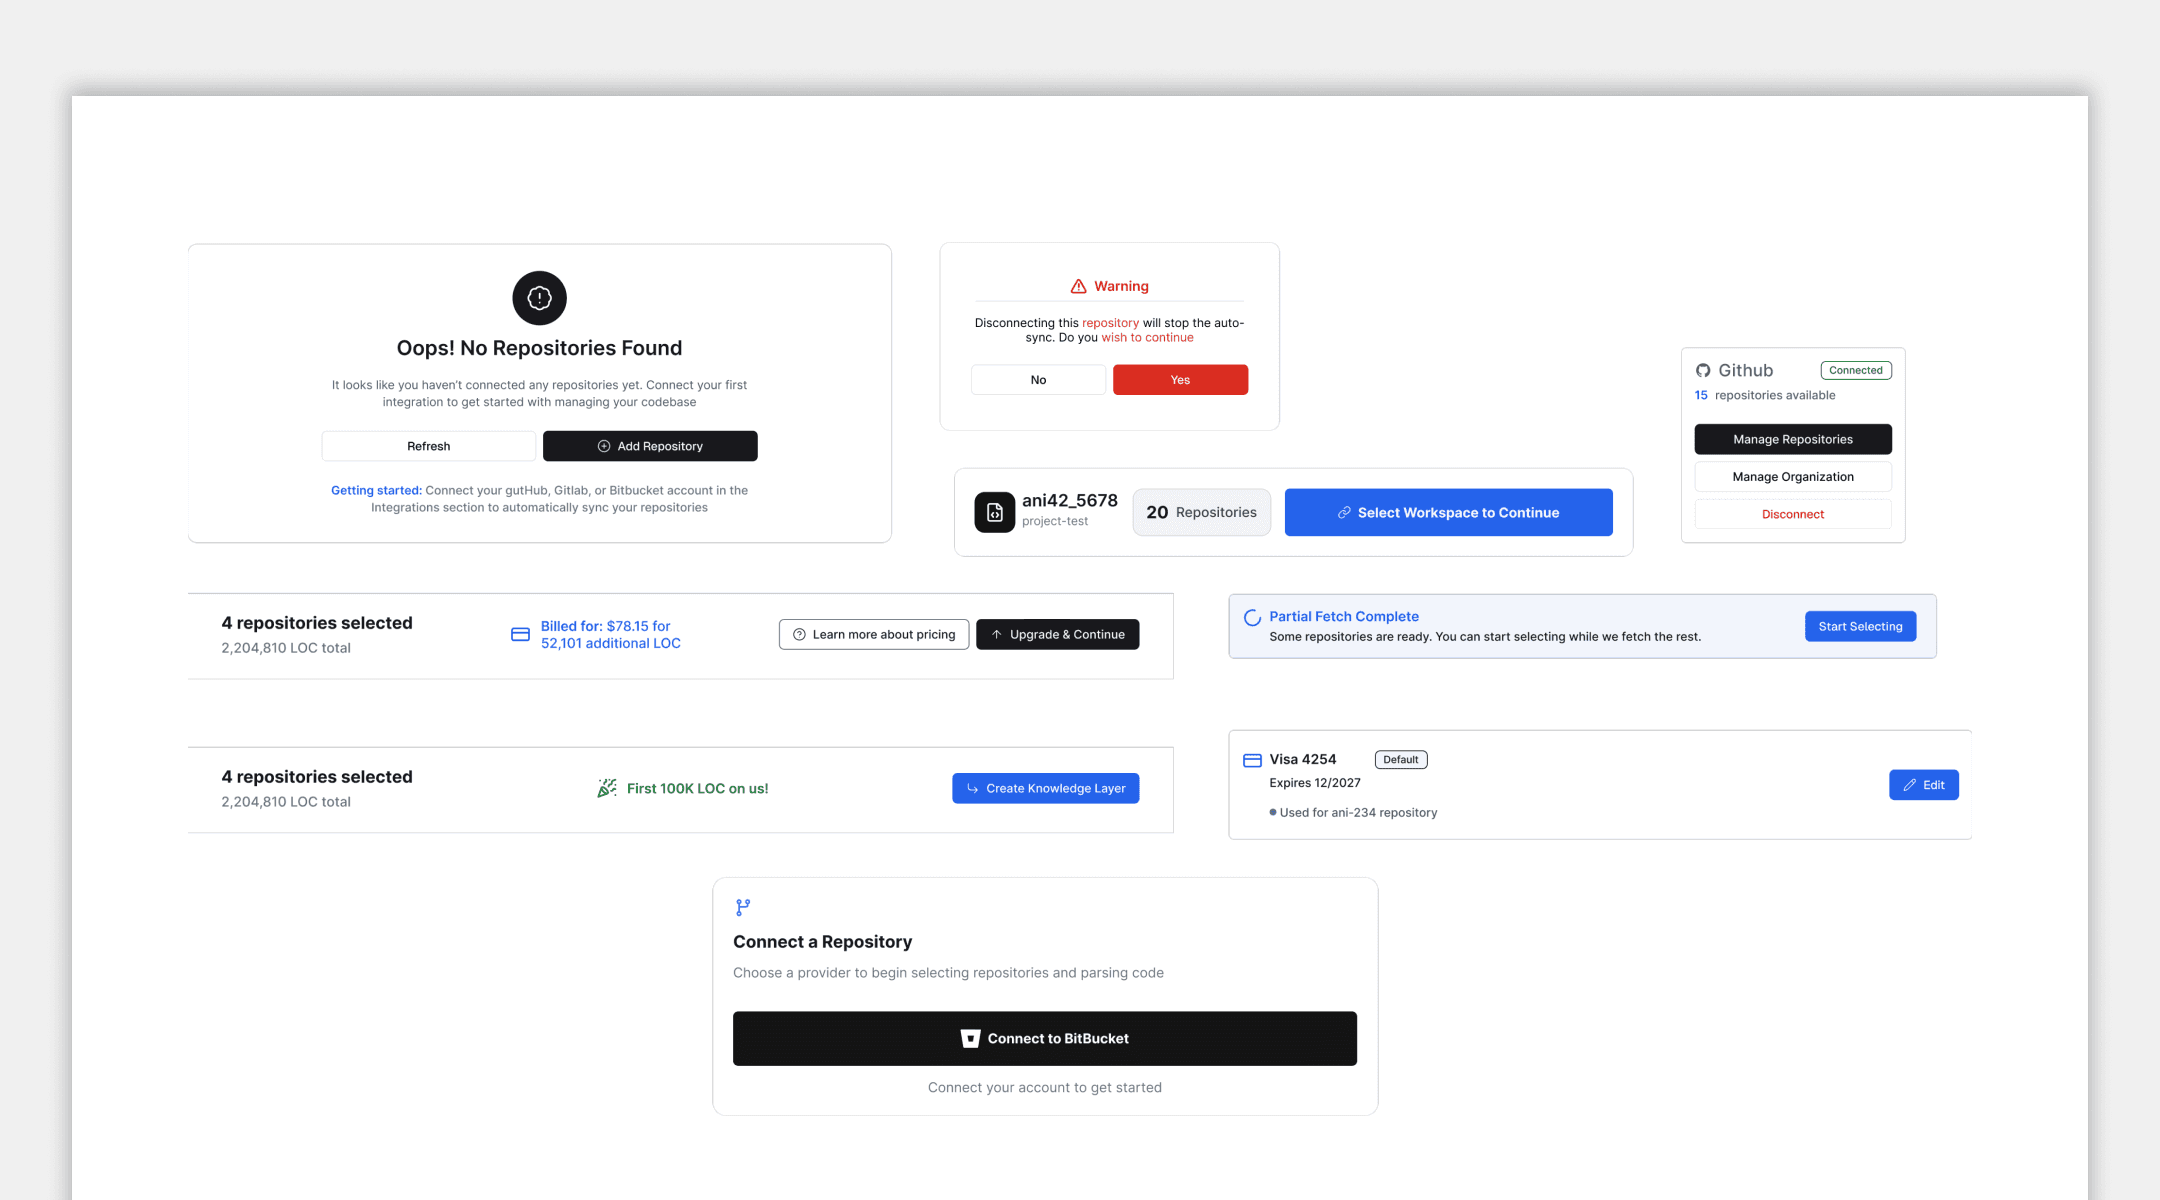This screenshot has height=1200, width=2160.
Task: Click the ani42_5678 workspace file icon
Action: coord(994,512)
